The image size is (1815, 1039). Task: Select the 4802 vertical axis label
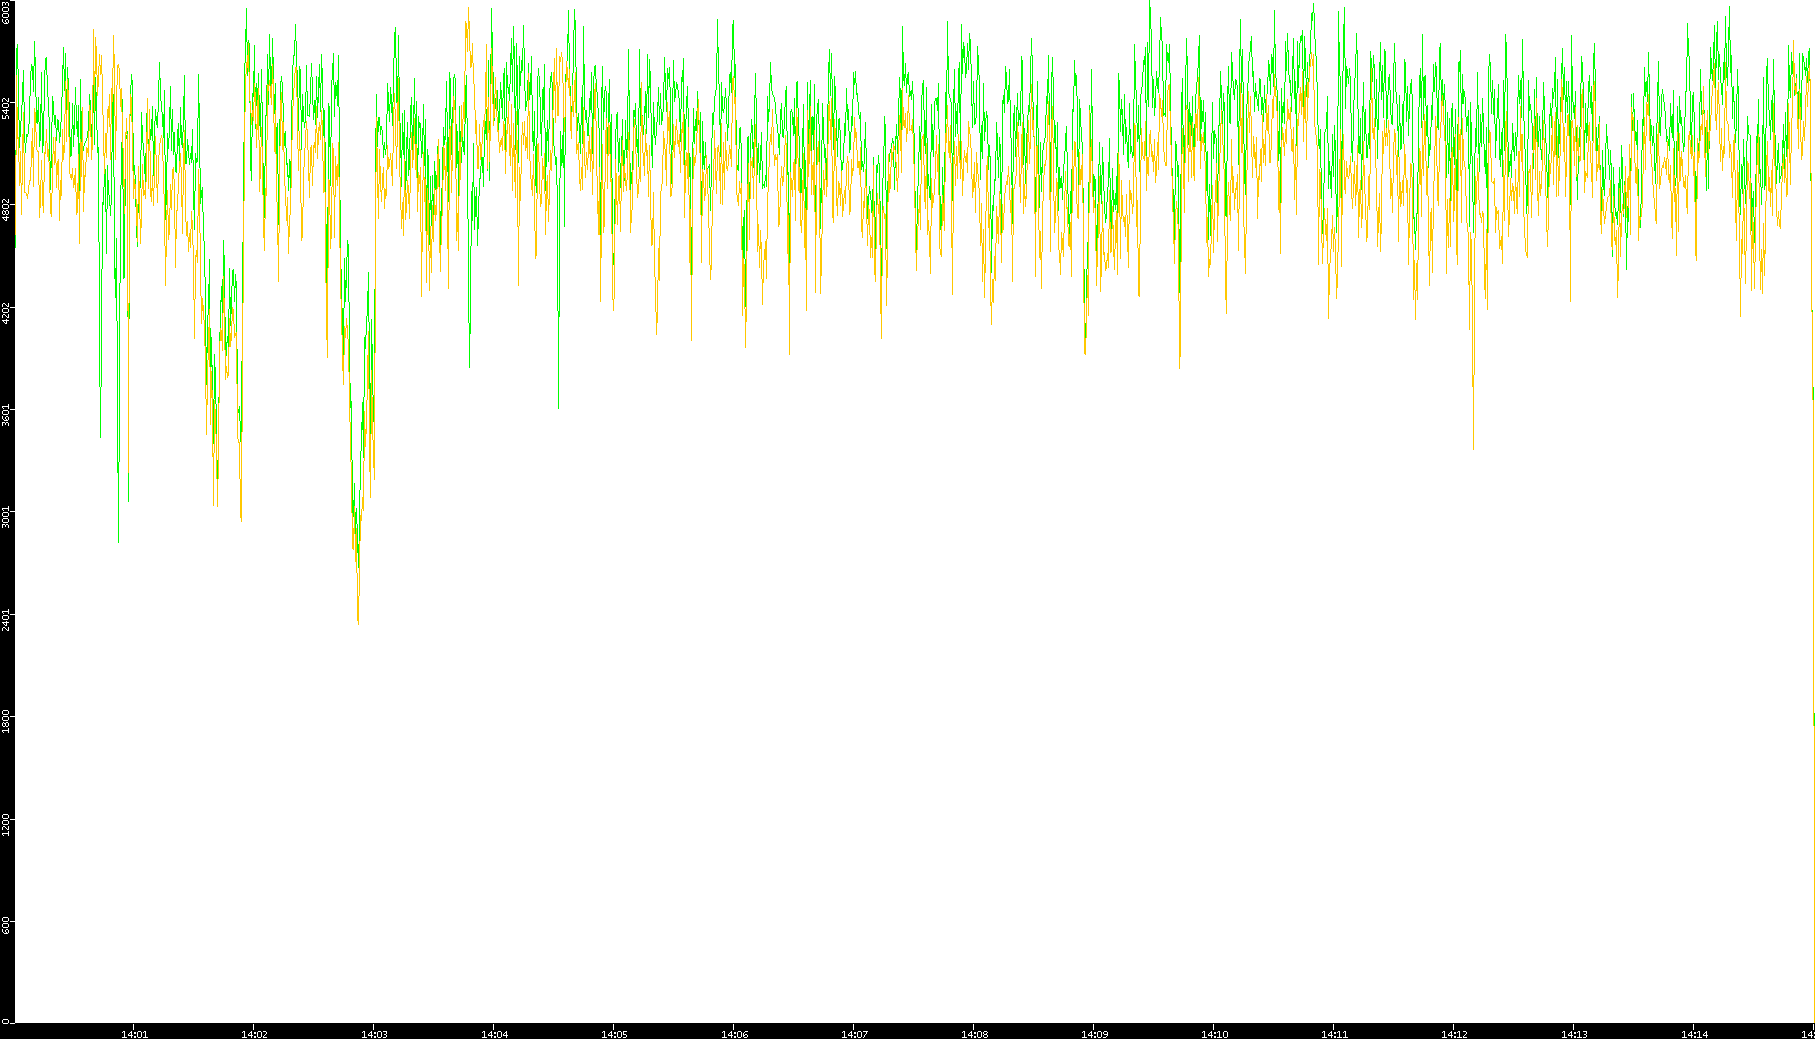pos(7,210)
